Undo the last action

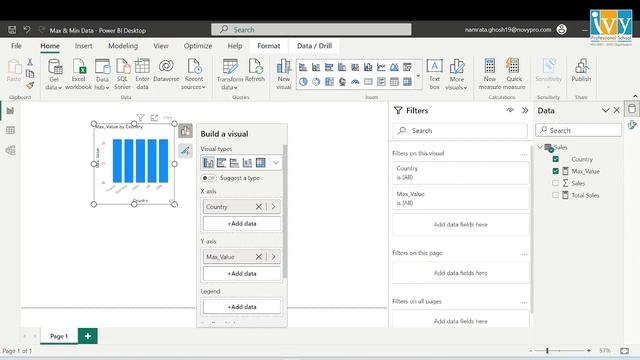[x=27, y=30]
